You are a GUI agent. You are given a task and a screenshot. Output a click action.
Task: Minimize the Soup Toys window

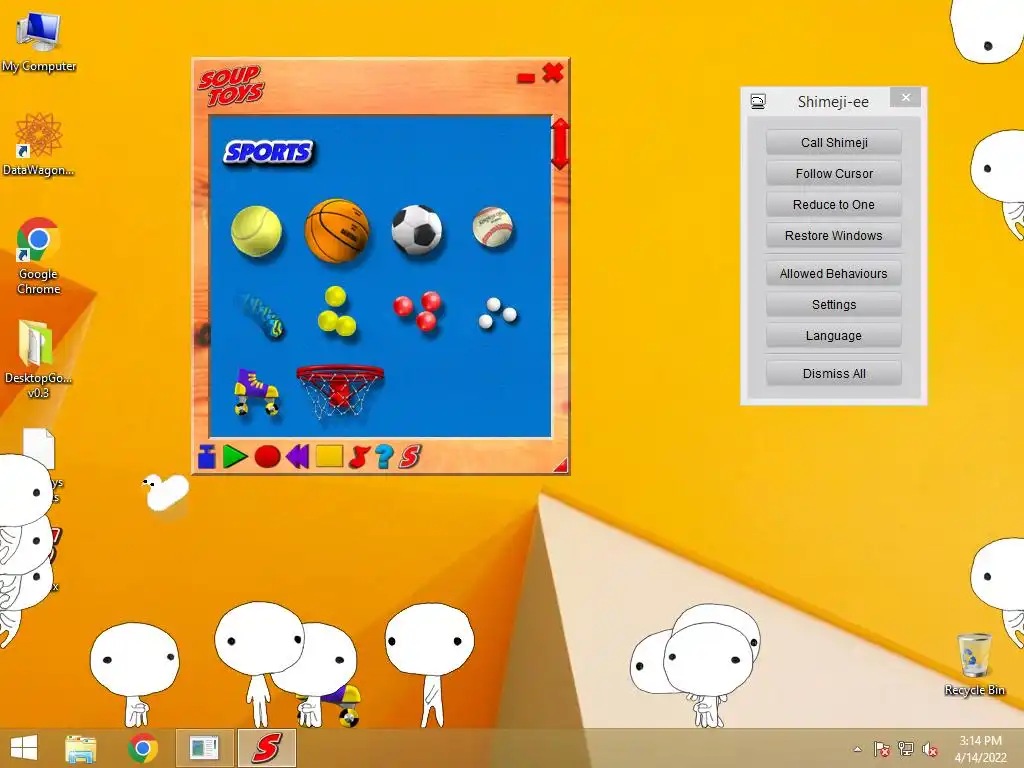[x=526, y=78]
